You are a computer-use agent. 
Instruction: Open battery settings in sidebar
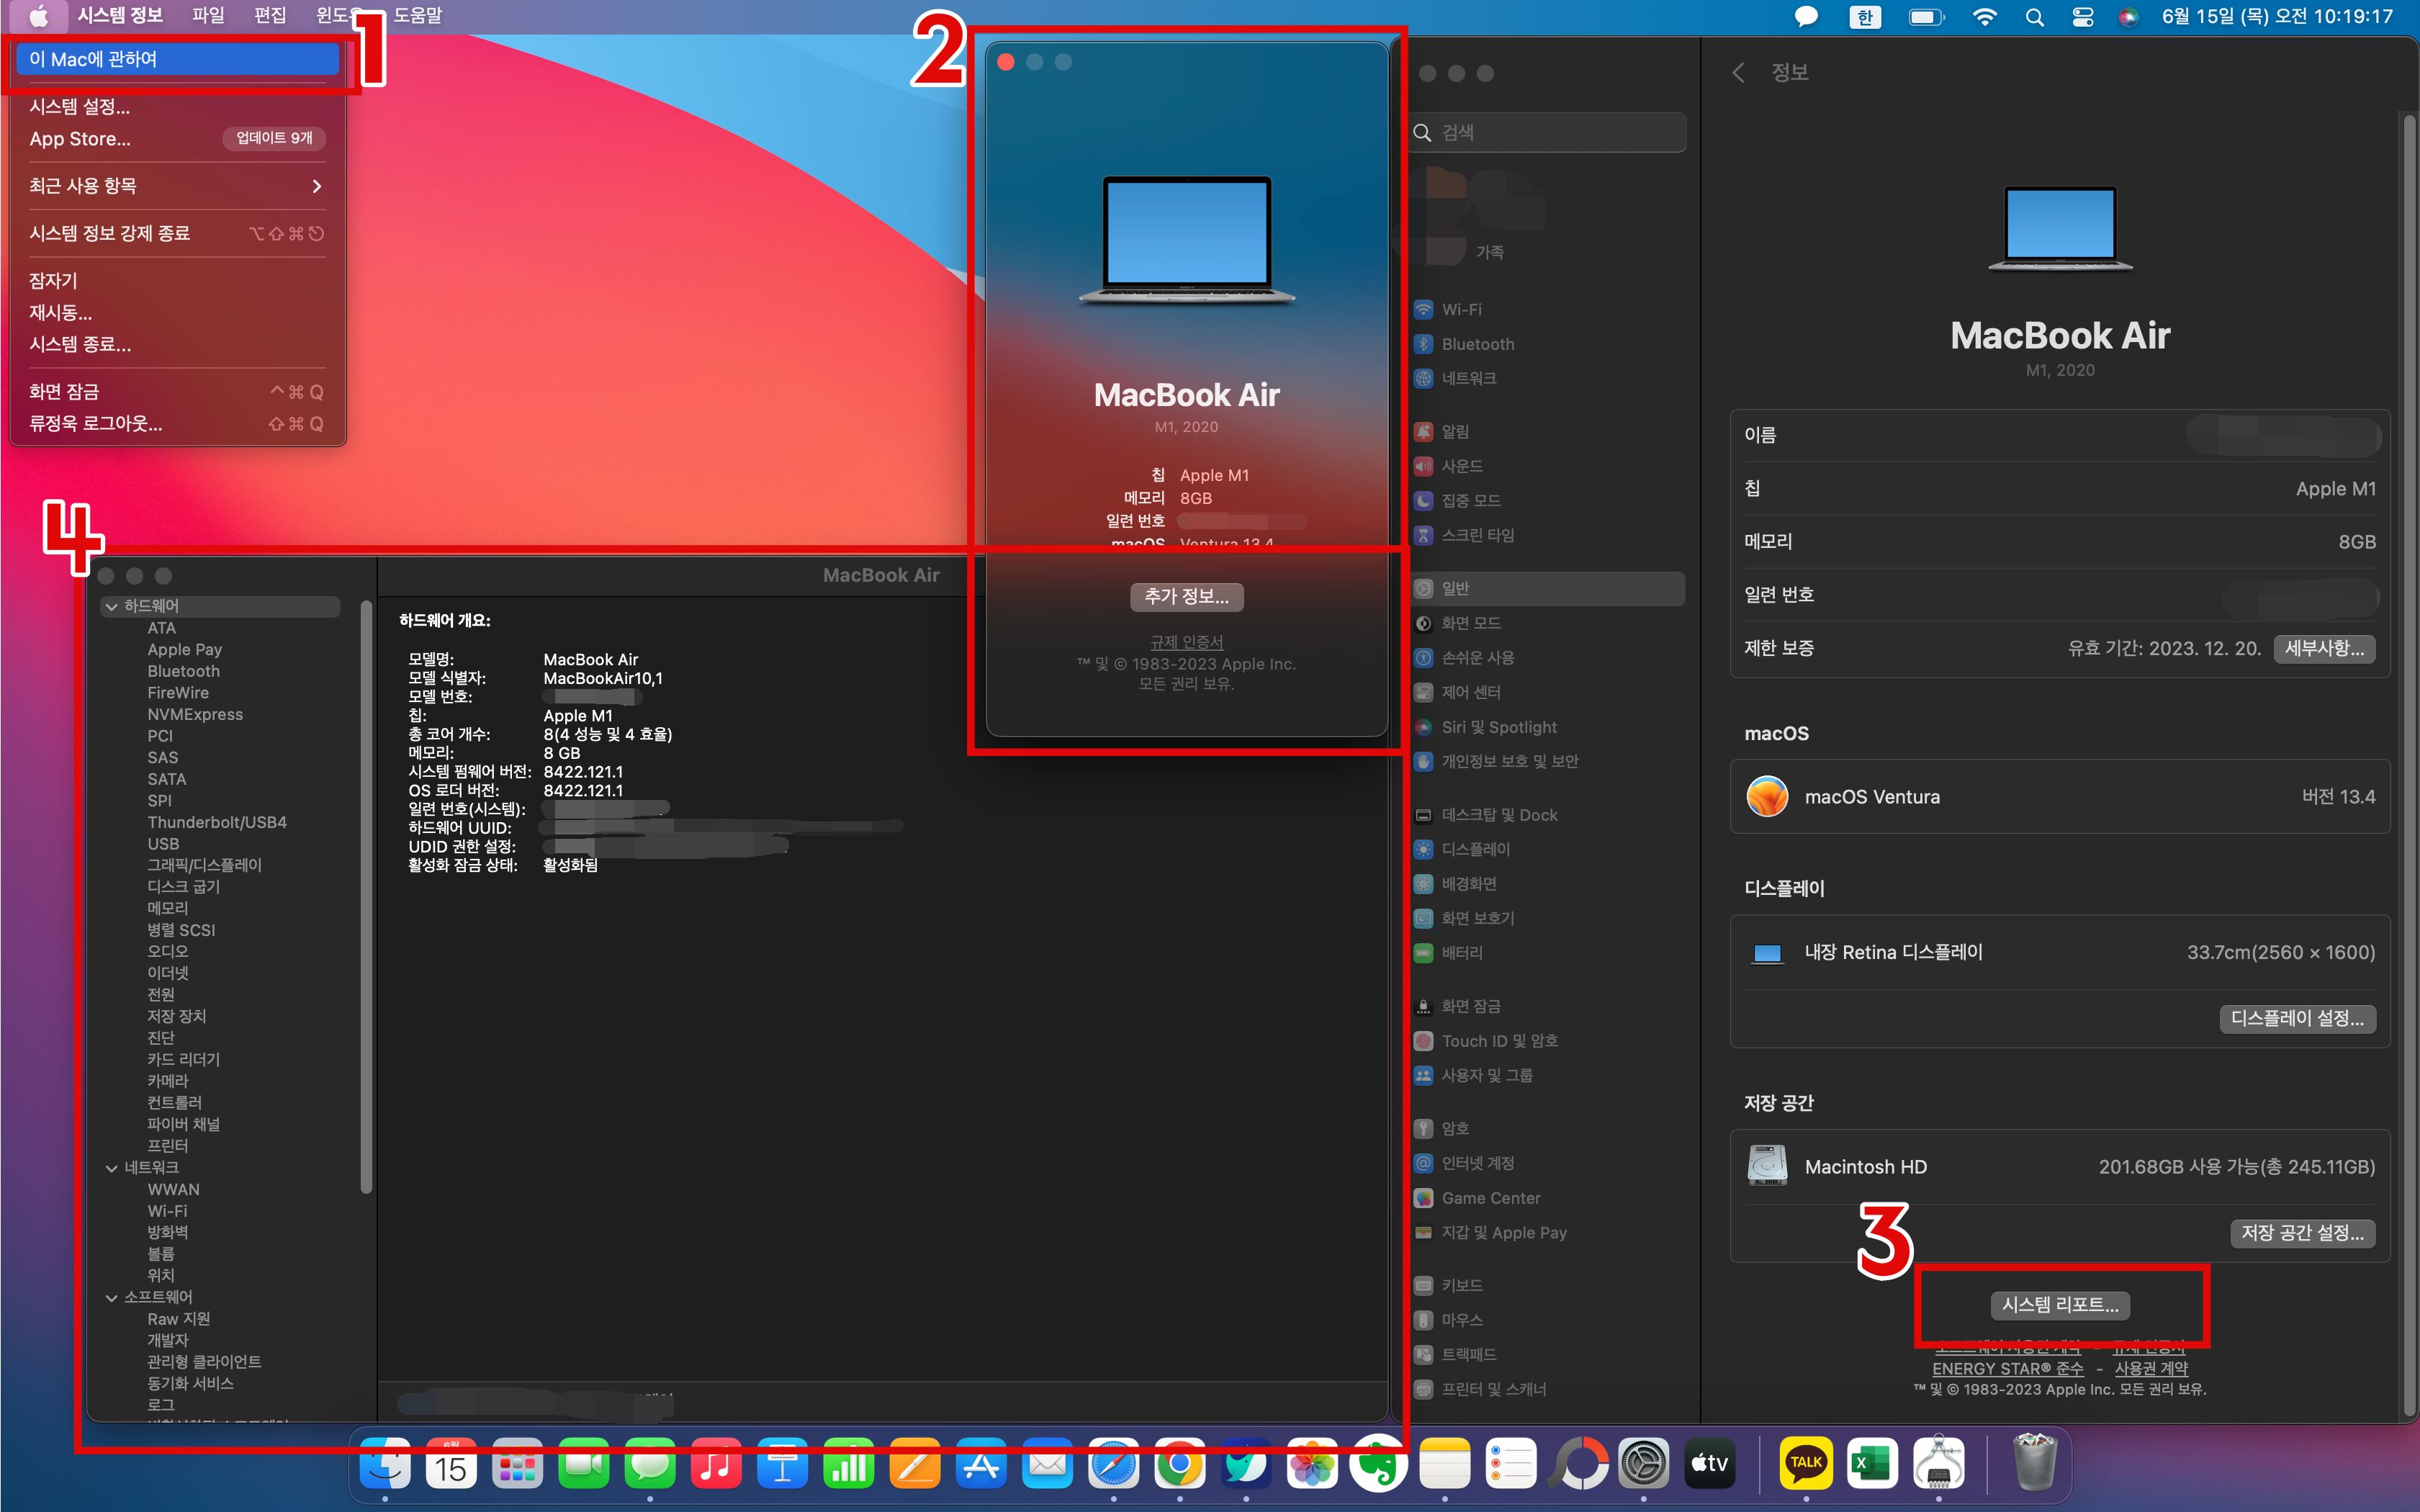point(1460,953)
